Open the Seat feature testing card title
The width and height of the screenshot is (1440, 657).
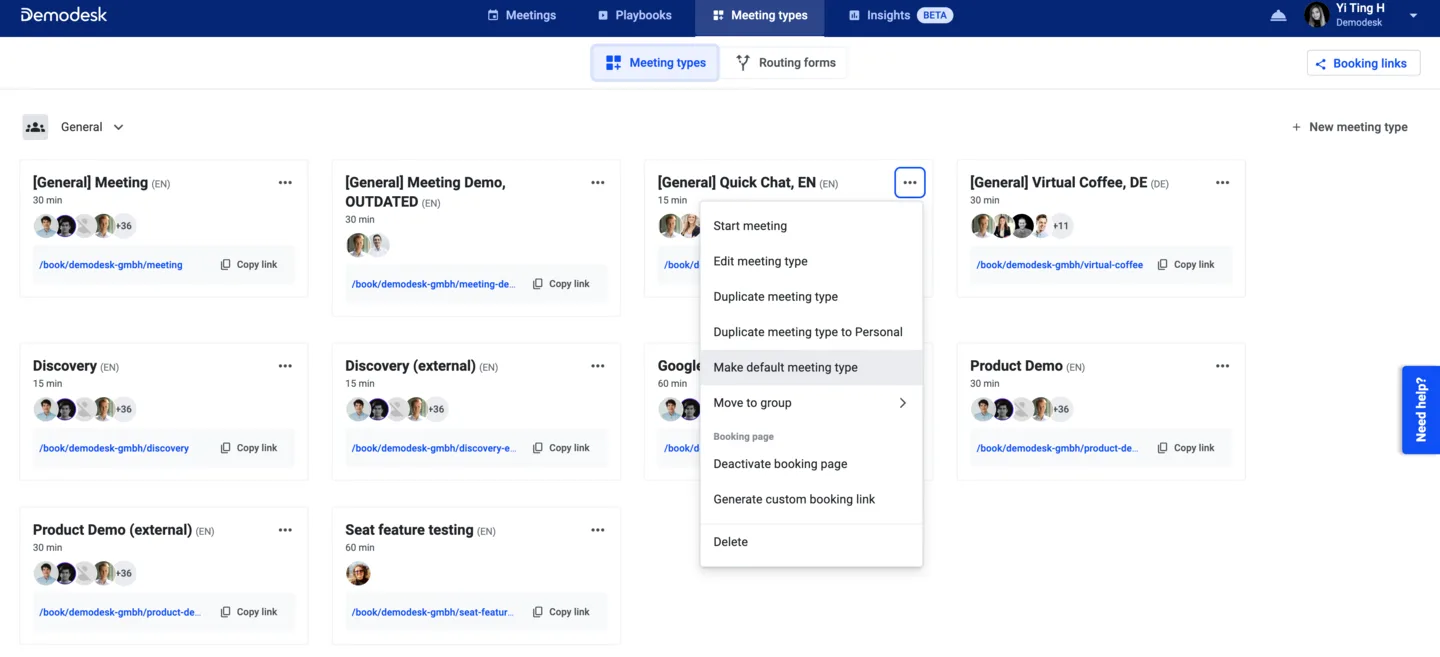click(x=409, y=529)
